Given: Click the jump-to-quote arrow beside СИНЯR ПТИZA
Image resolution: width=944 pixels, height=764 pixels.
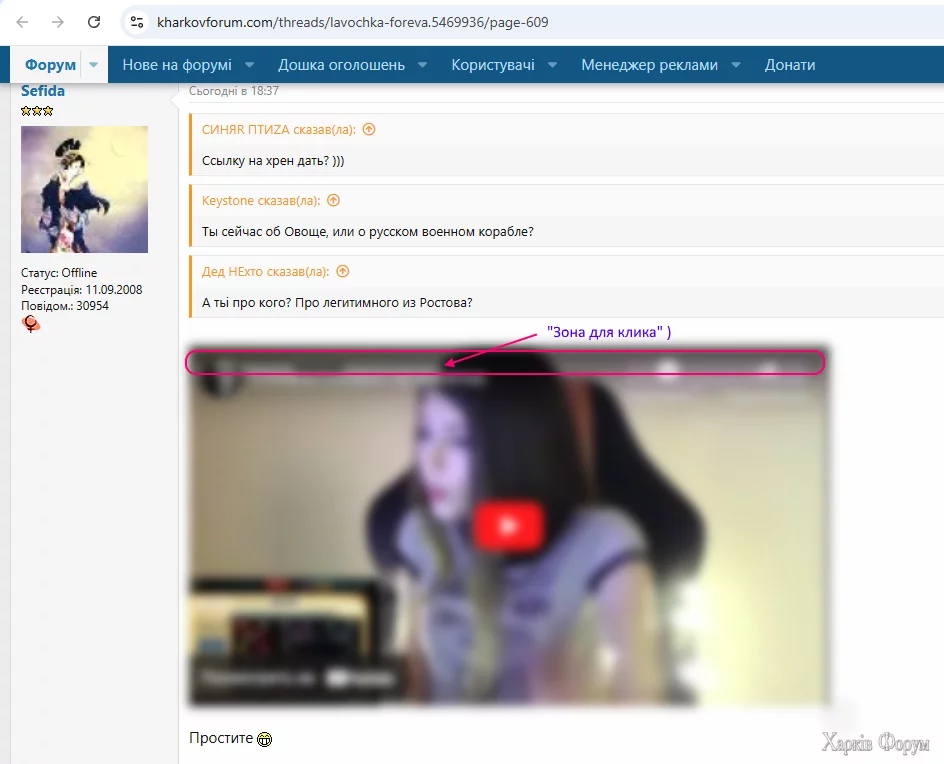Looking at the screenshot, I should pyautogui.click(x=368, y=129).
